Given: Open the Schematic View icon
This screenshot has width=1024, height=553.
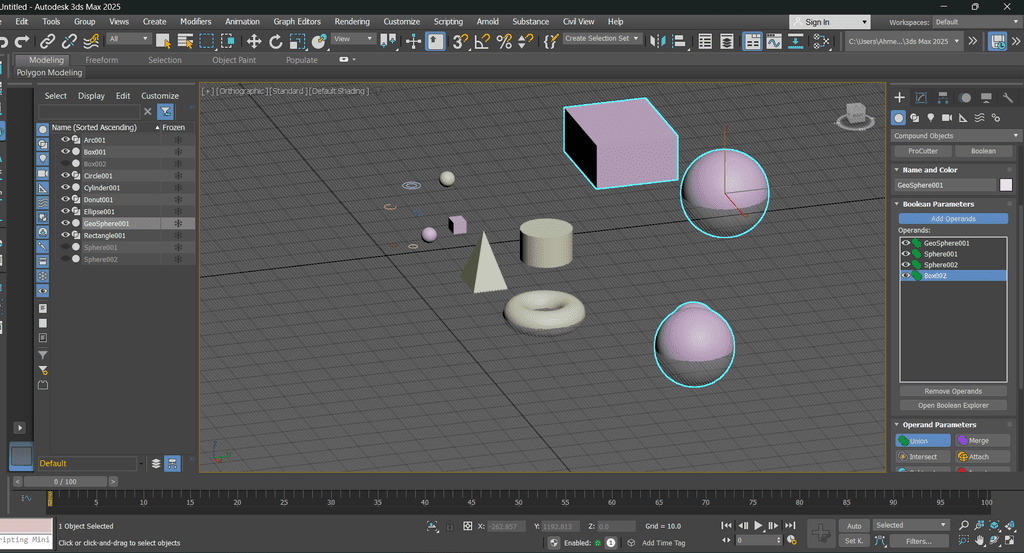Looking at the screenshot, I should pos(795,42).
